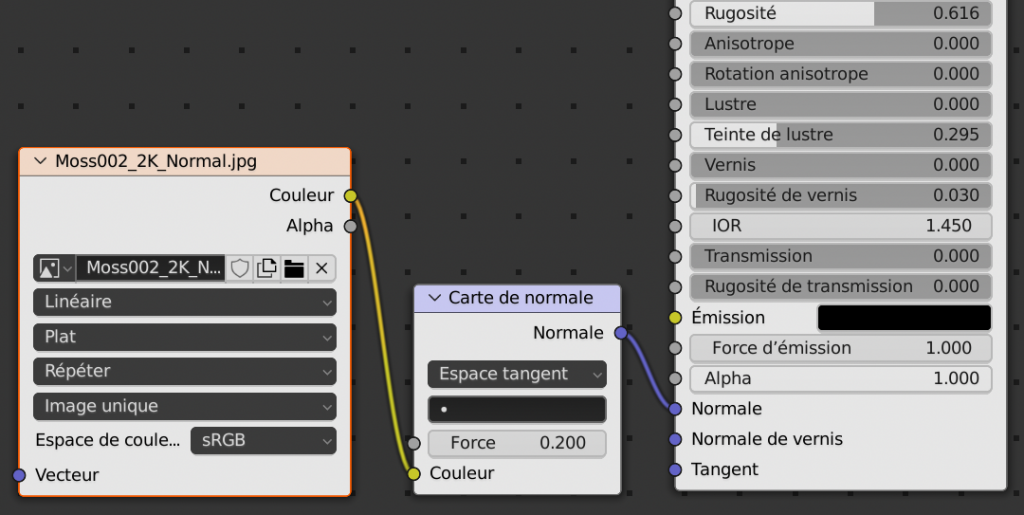Click the black Émission color swatch
This screenshot has height=515, width=1024.
(x=904, y=318)
